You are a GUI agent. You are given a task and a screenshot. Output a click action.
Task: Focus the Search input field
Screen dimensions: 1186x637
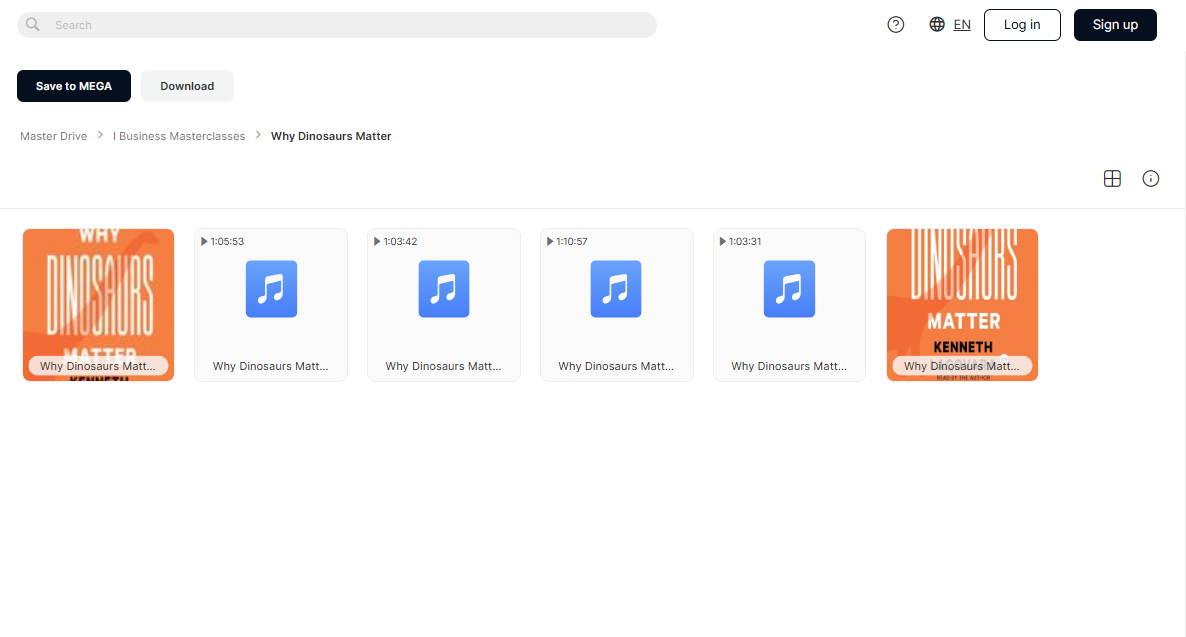[337, 25]
